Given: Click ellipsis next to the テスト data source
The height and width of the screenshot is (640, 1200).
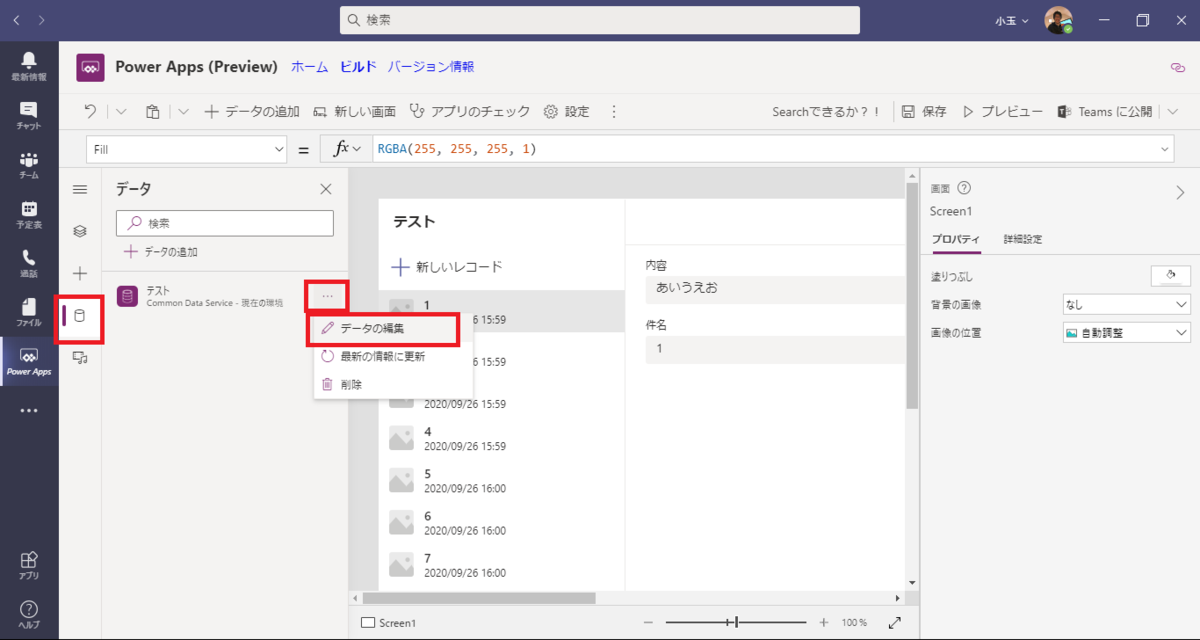Looking at the screenshot, I should click(x=327, y=296).
